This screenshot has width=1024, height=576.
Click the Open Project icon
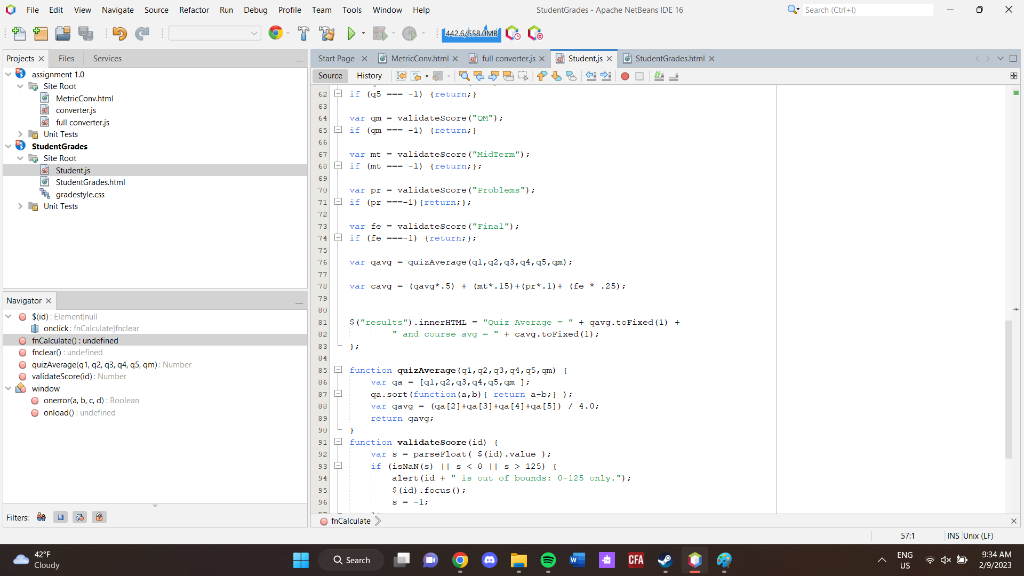[64, 33]
